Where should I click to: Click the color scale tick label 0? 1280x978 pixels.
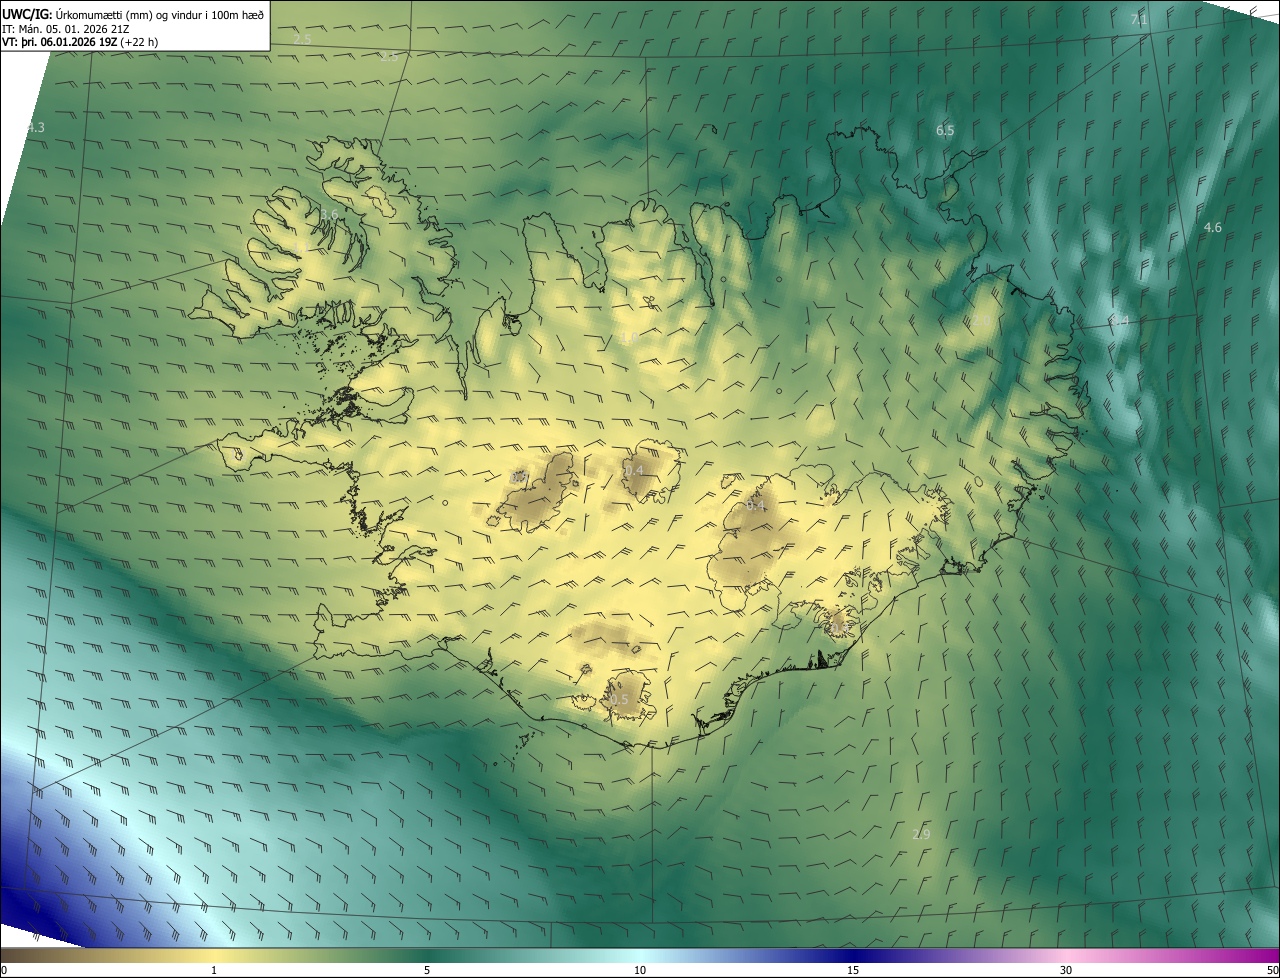[x=4, y=970]
